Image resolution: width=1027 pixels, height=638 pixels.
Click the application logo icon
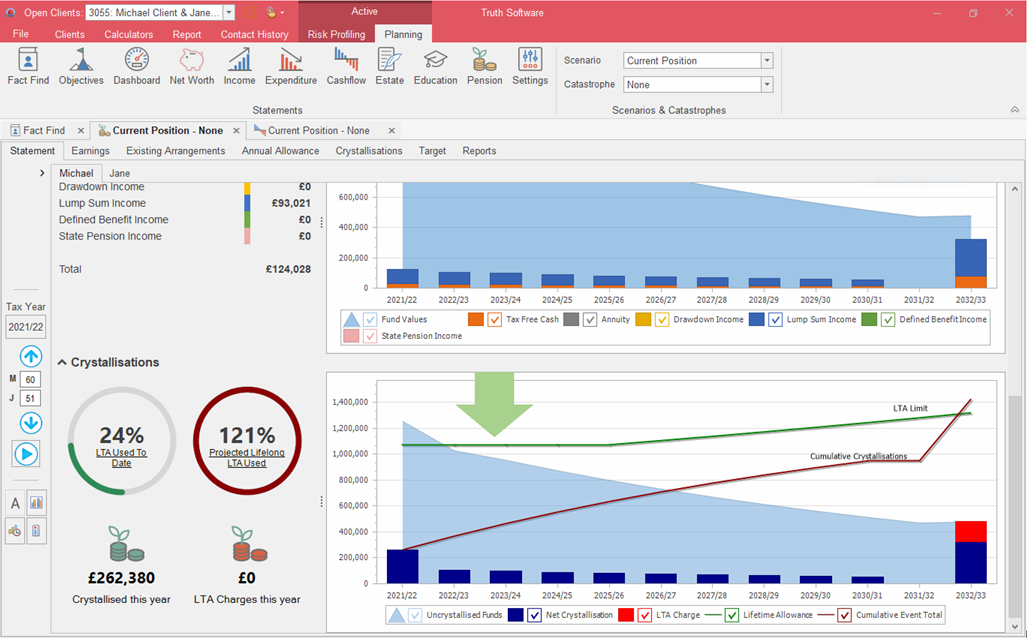click(10, 12)
